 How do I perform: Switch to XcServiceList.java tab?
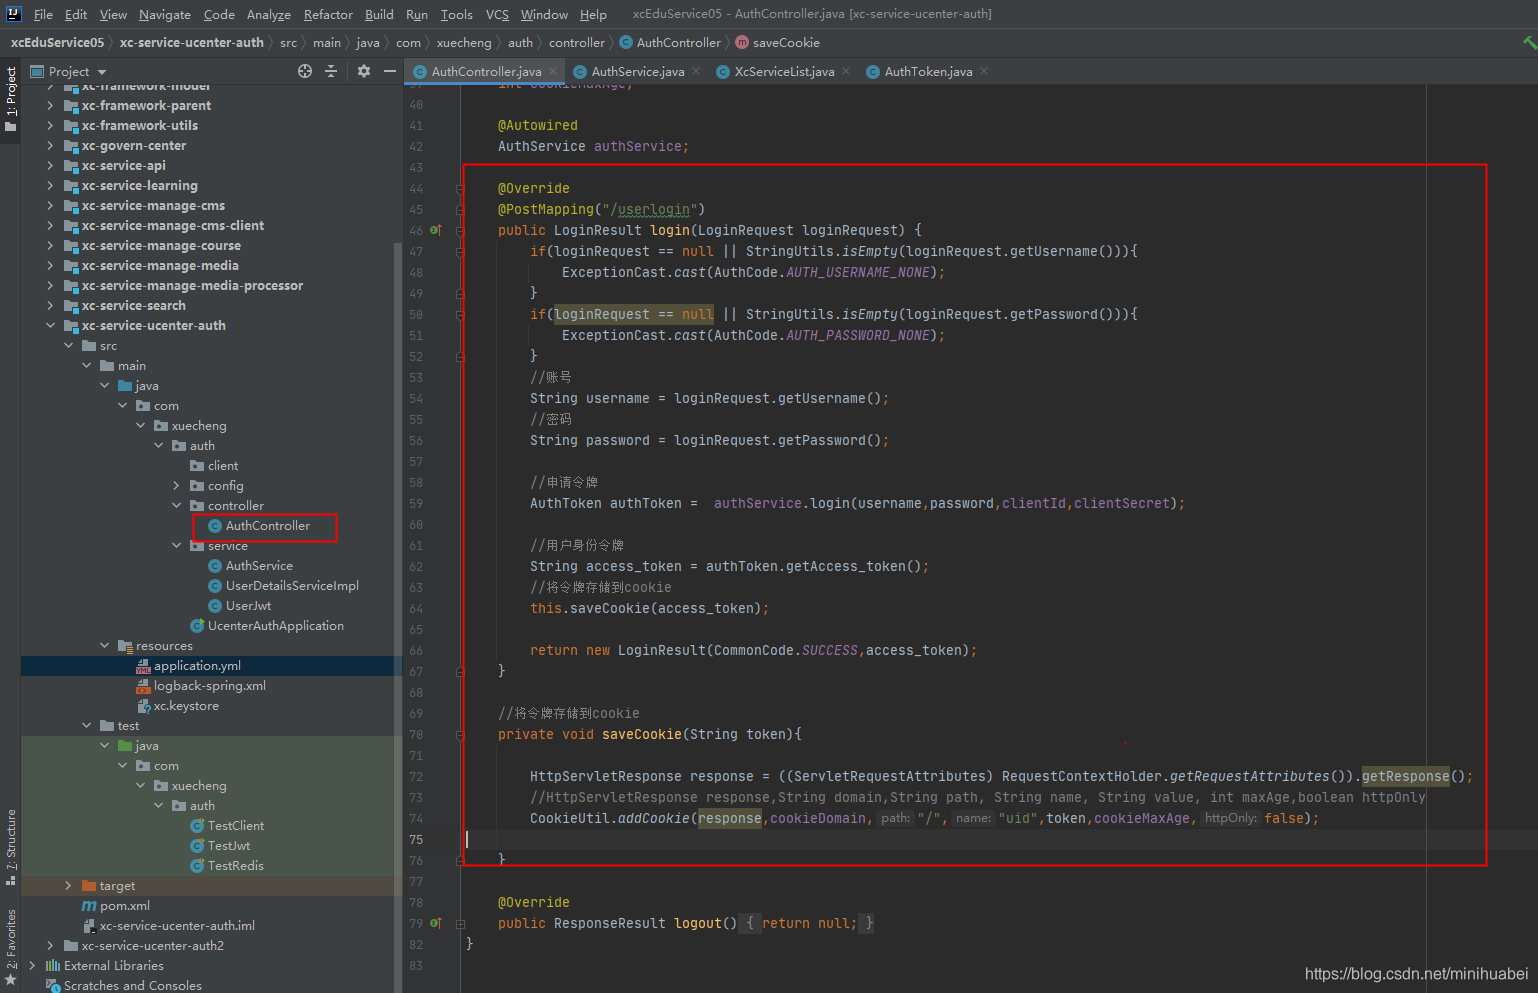click(784, 71)
